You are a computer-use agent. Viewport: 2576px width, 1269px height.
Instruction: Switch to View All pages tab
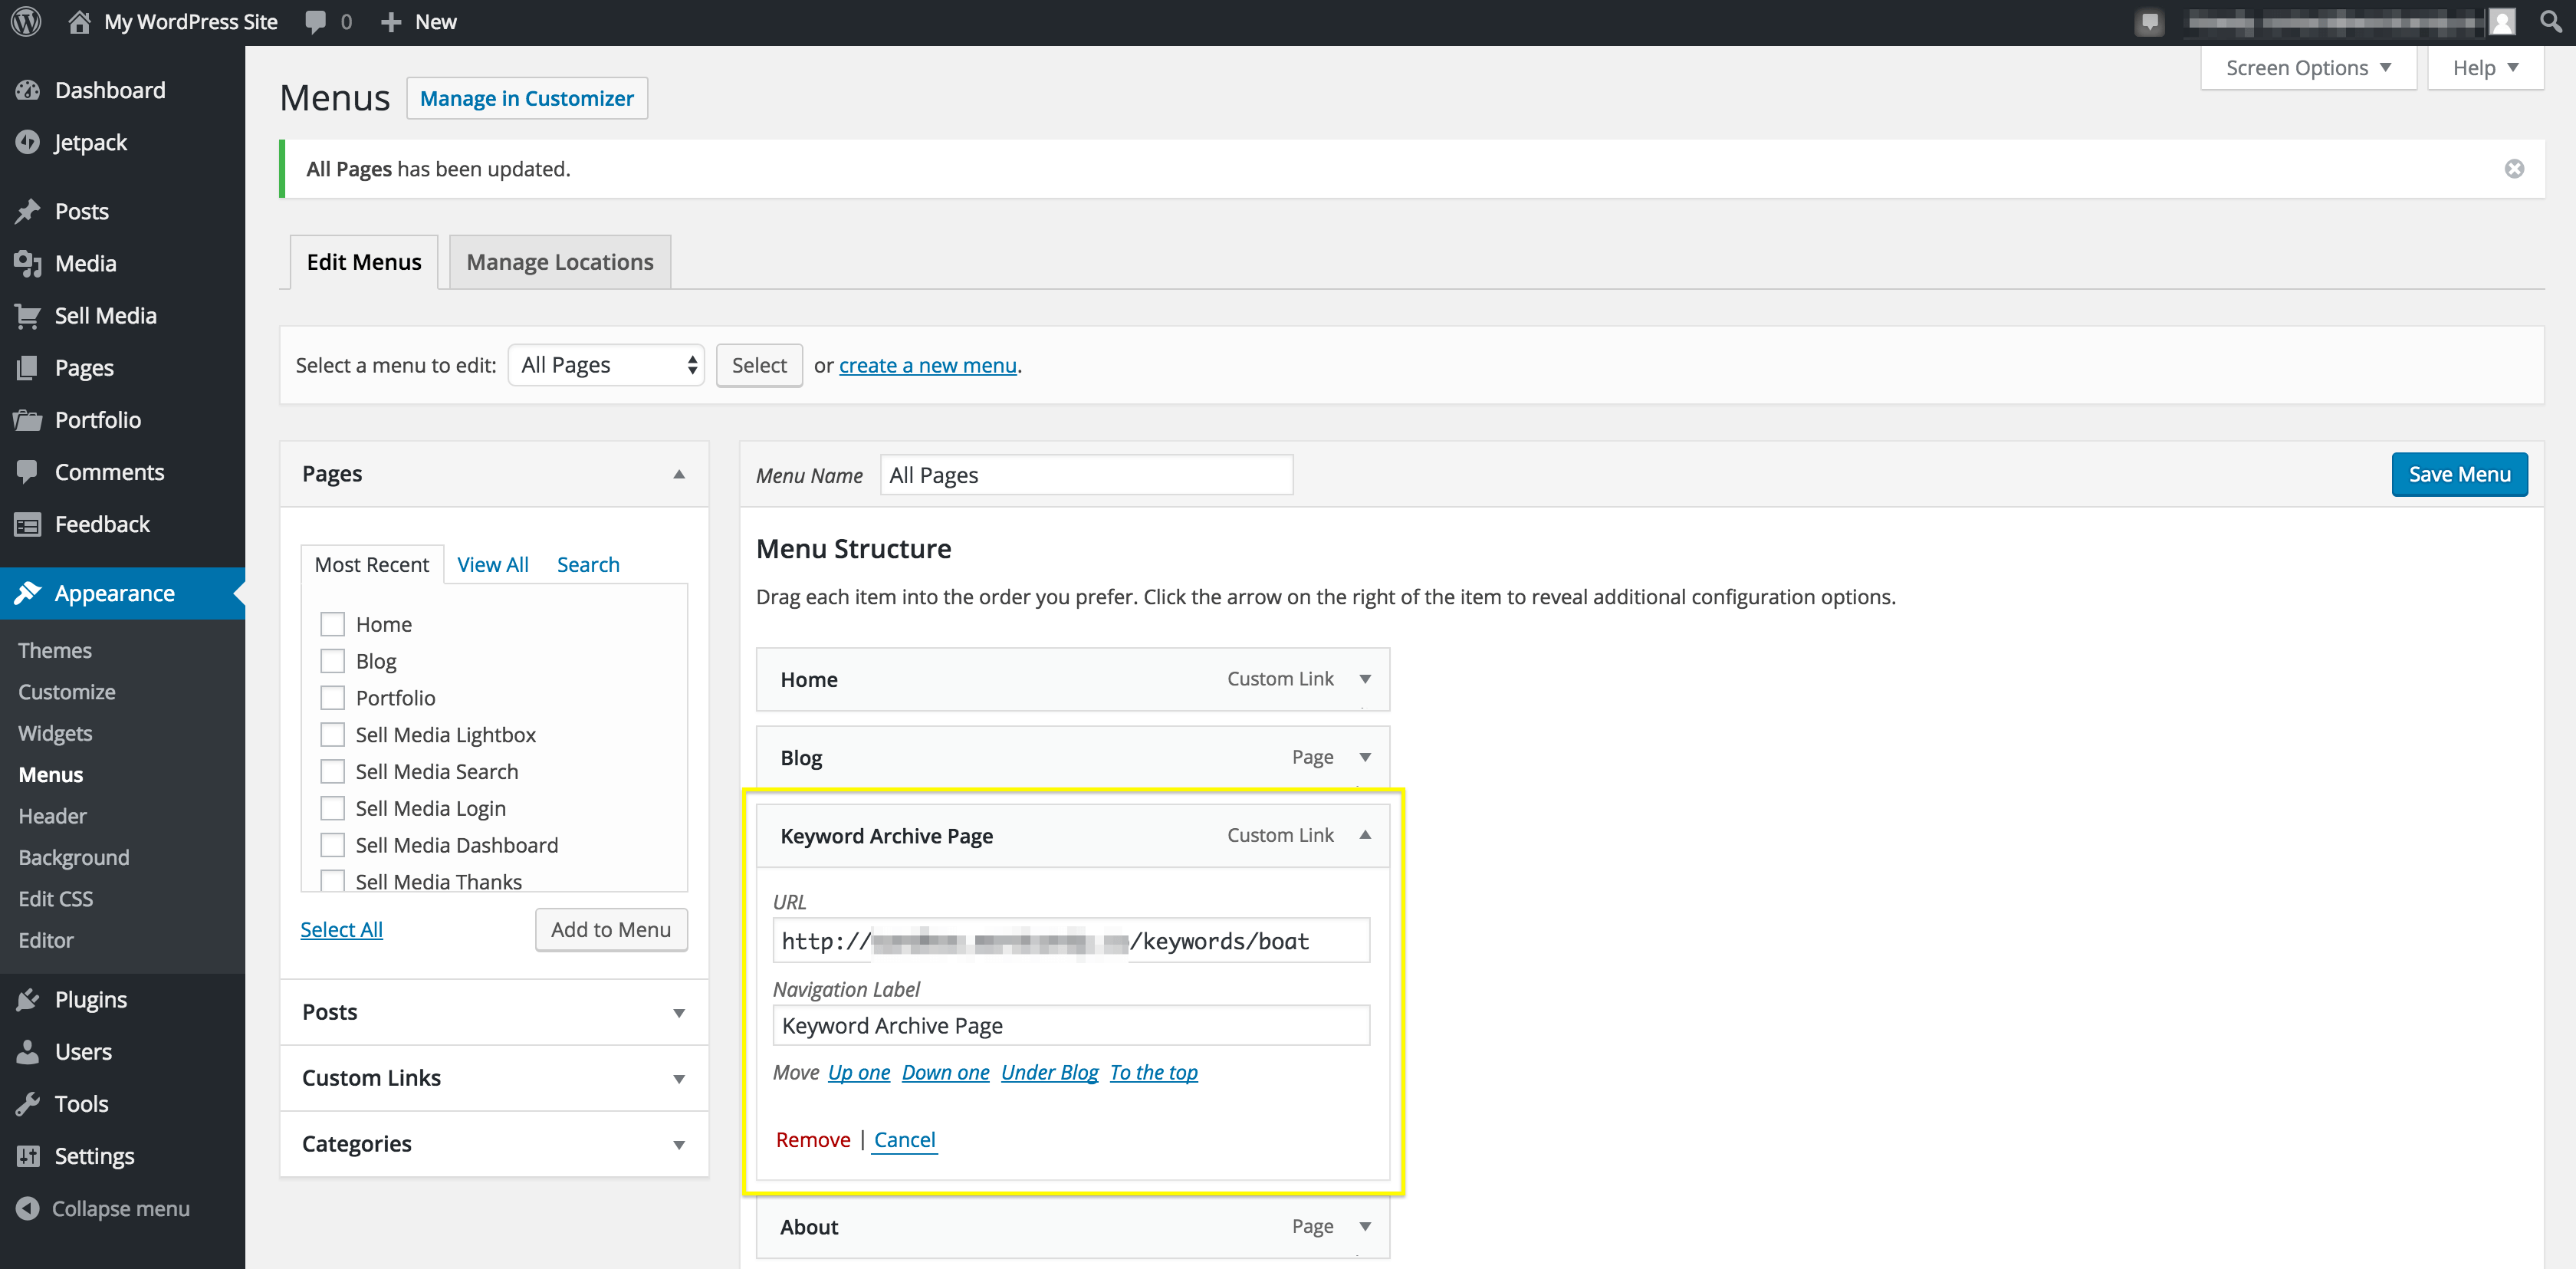point(492,564)
